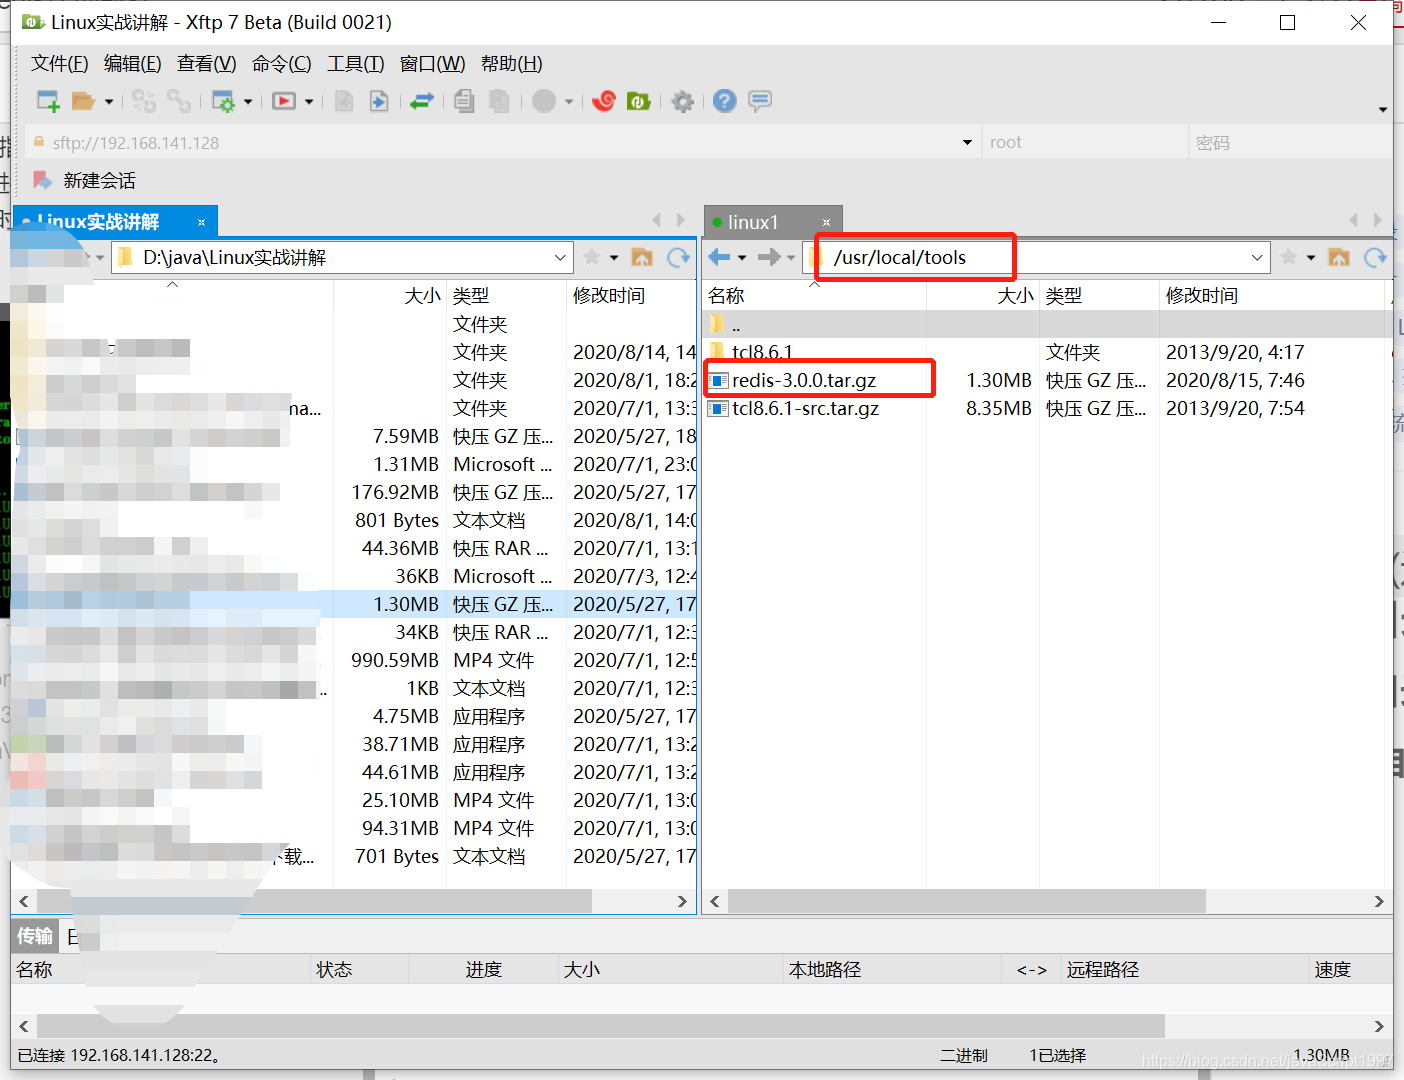
Task: Click the synchronize arrows toolbar icon
Action: (x=422, y=101)
